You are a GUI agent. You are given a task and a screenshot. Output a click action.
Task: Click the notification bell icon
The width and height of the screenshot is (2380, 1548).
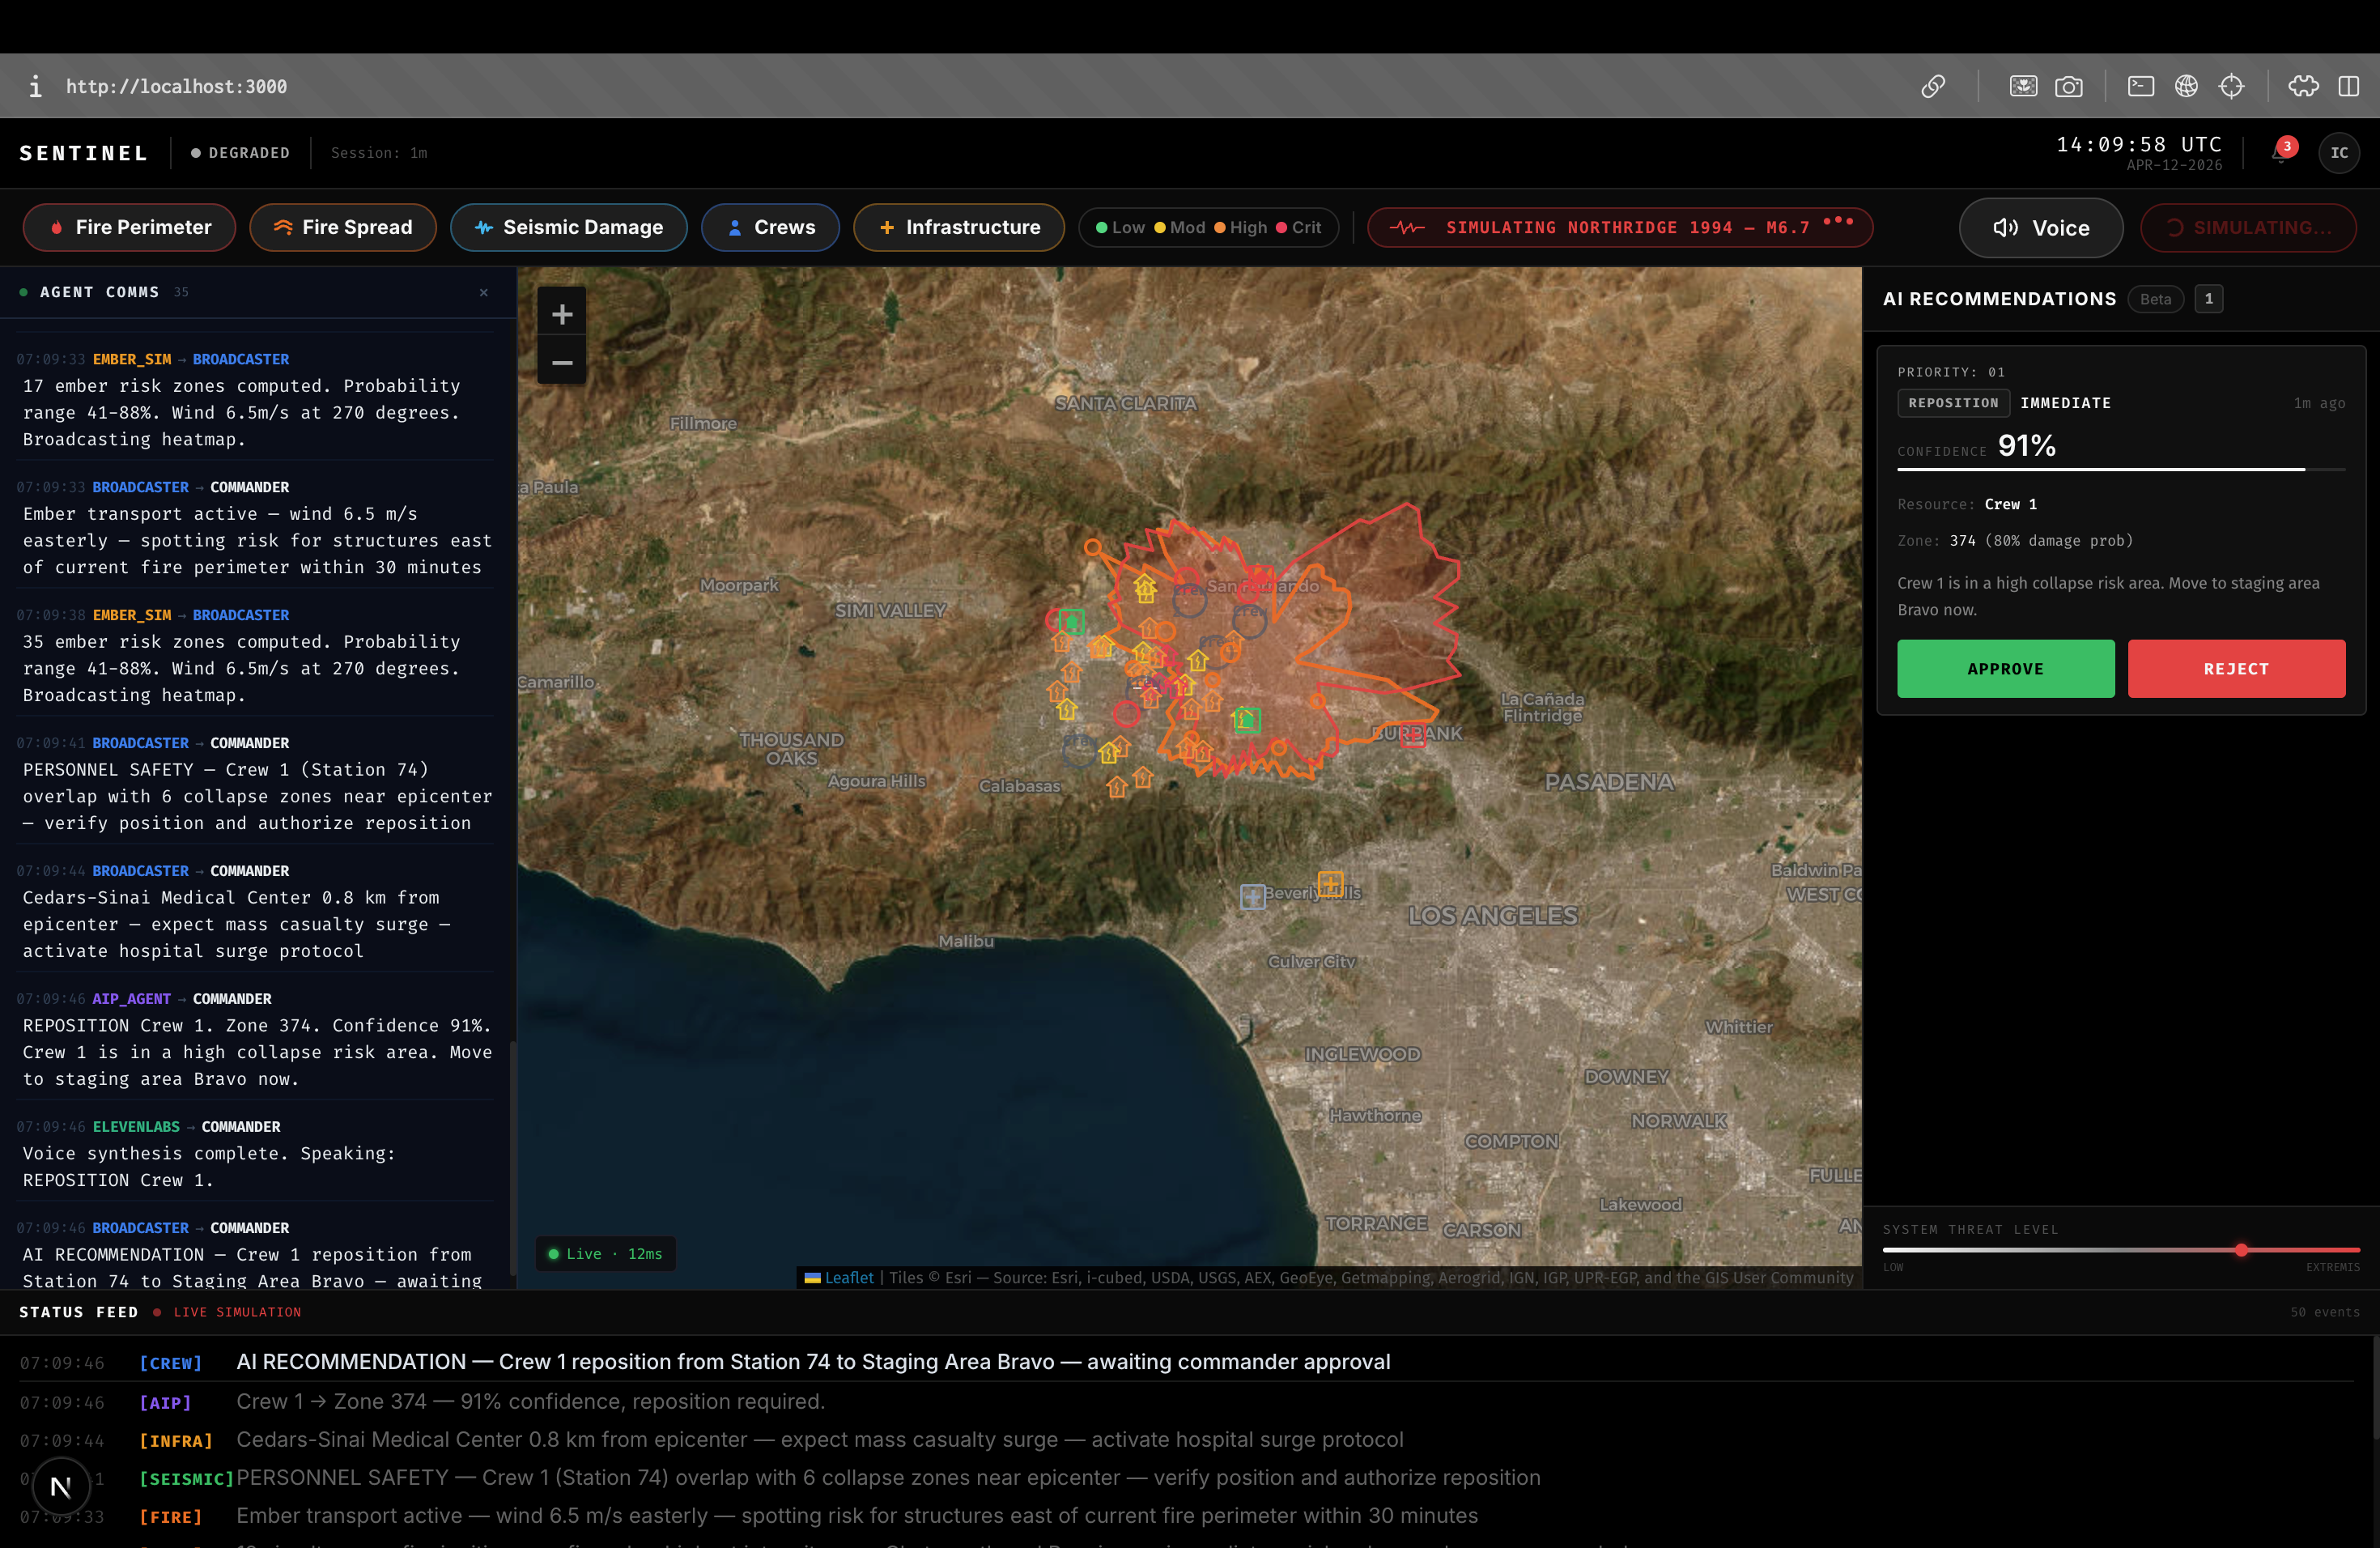[x=2280, y=153]
